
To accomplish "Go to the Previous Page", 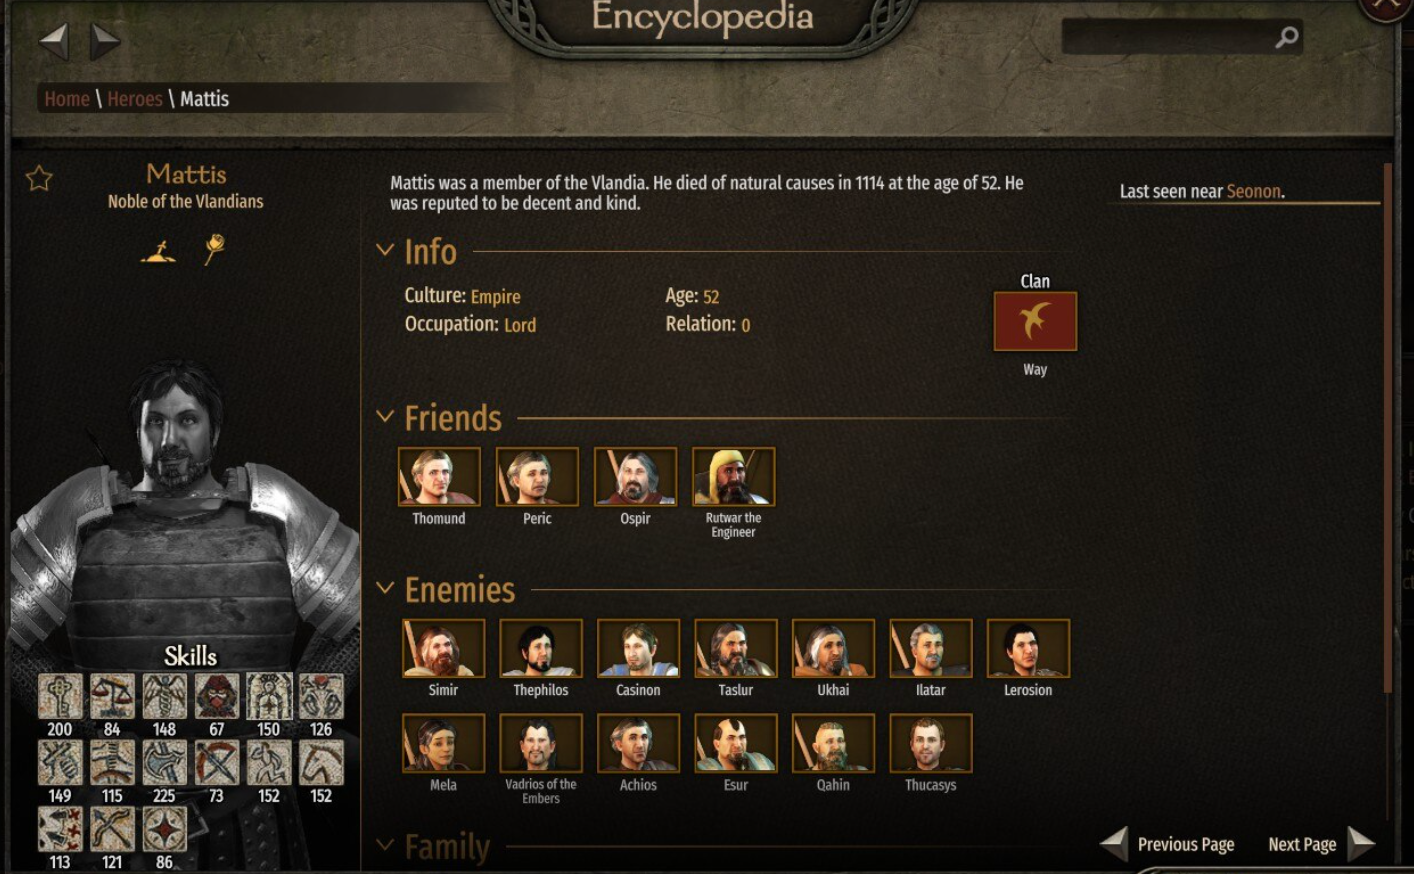I will click(x=1167, y=844).
